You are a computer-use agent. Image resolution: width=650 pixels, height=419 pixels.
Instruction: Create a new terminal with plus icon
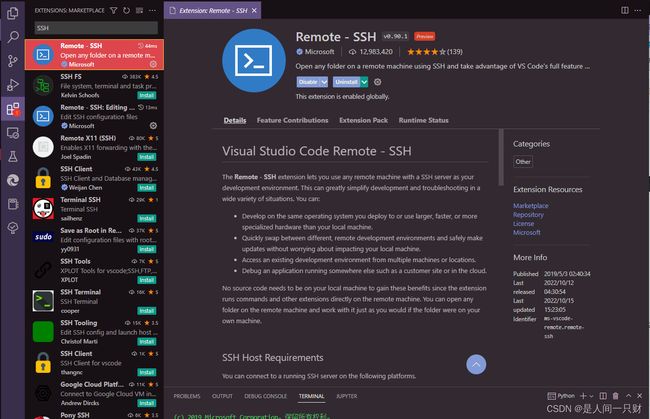pos(583,396)
